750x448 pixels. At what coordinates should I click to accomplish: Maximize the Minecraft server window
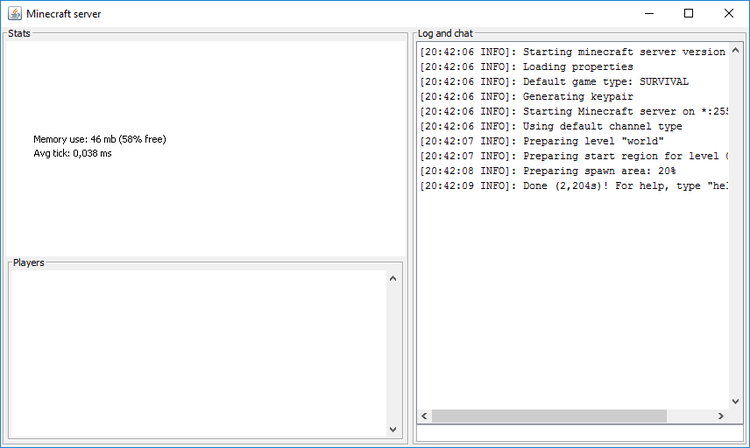click(x=688, y=13)
